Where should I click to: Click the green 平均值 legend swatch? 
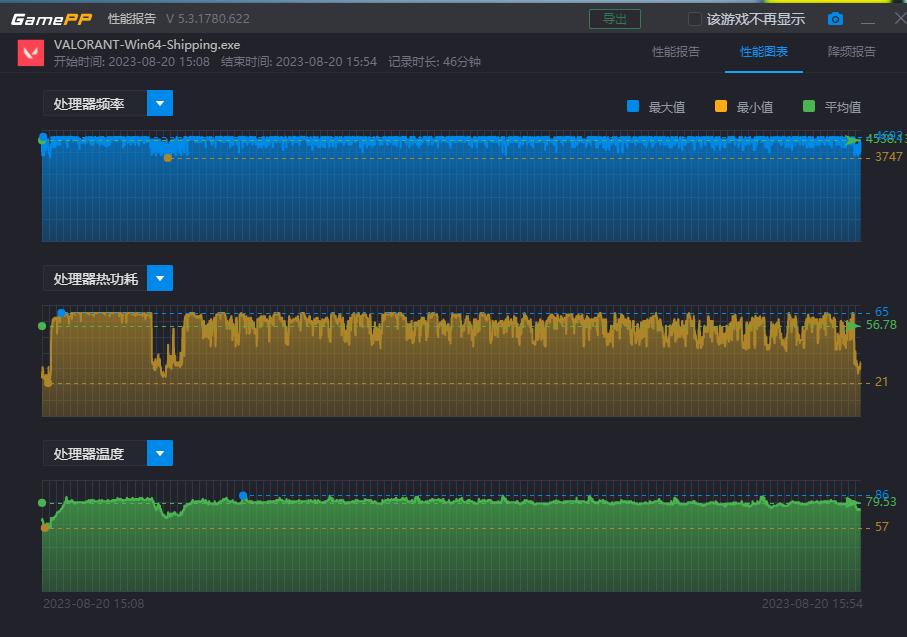point(808,106)
